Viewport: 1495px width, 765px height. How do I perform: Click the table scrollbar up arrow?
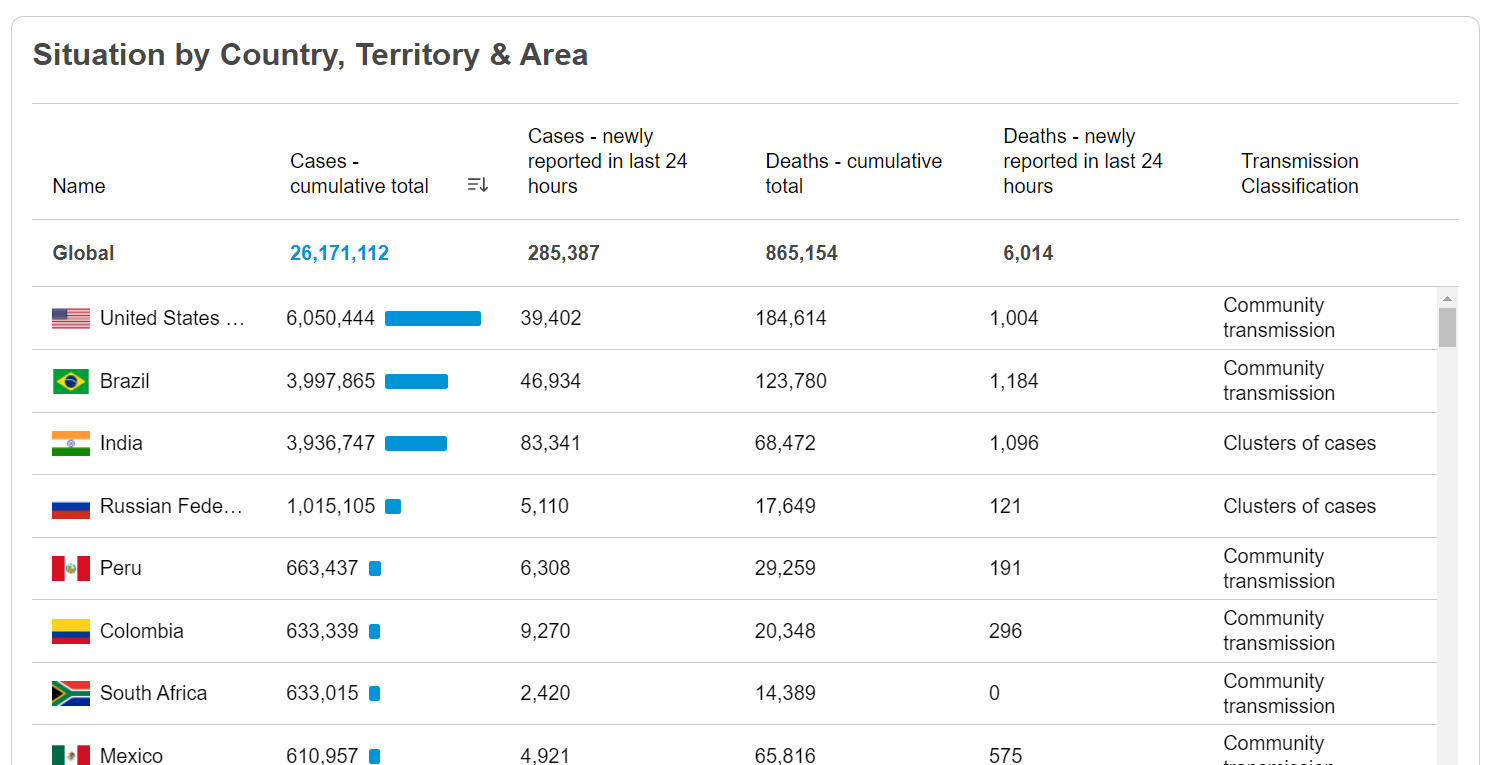pyautogui.click(x=1447, y=298)
